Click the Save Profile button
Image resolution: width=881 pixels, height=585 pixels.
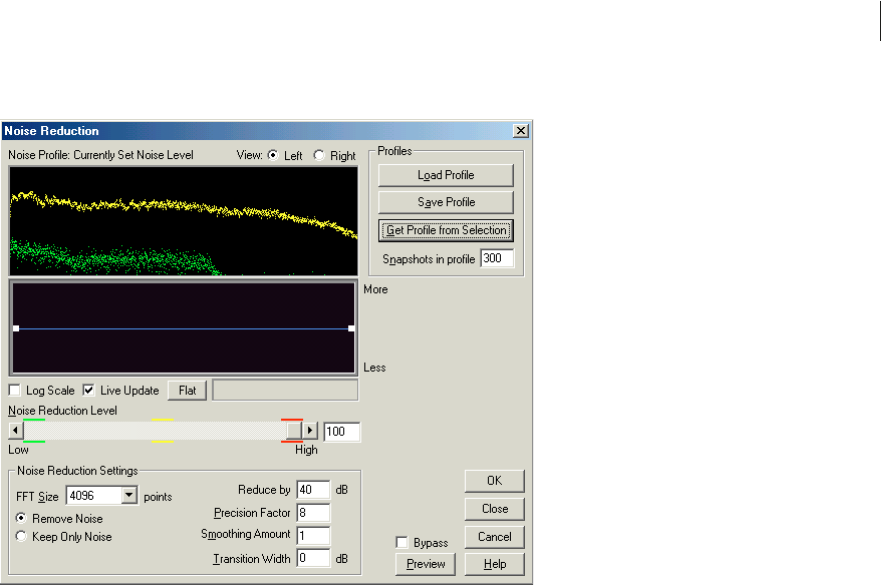pyautogui.click(x=445, y=203)
